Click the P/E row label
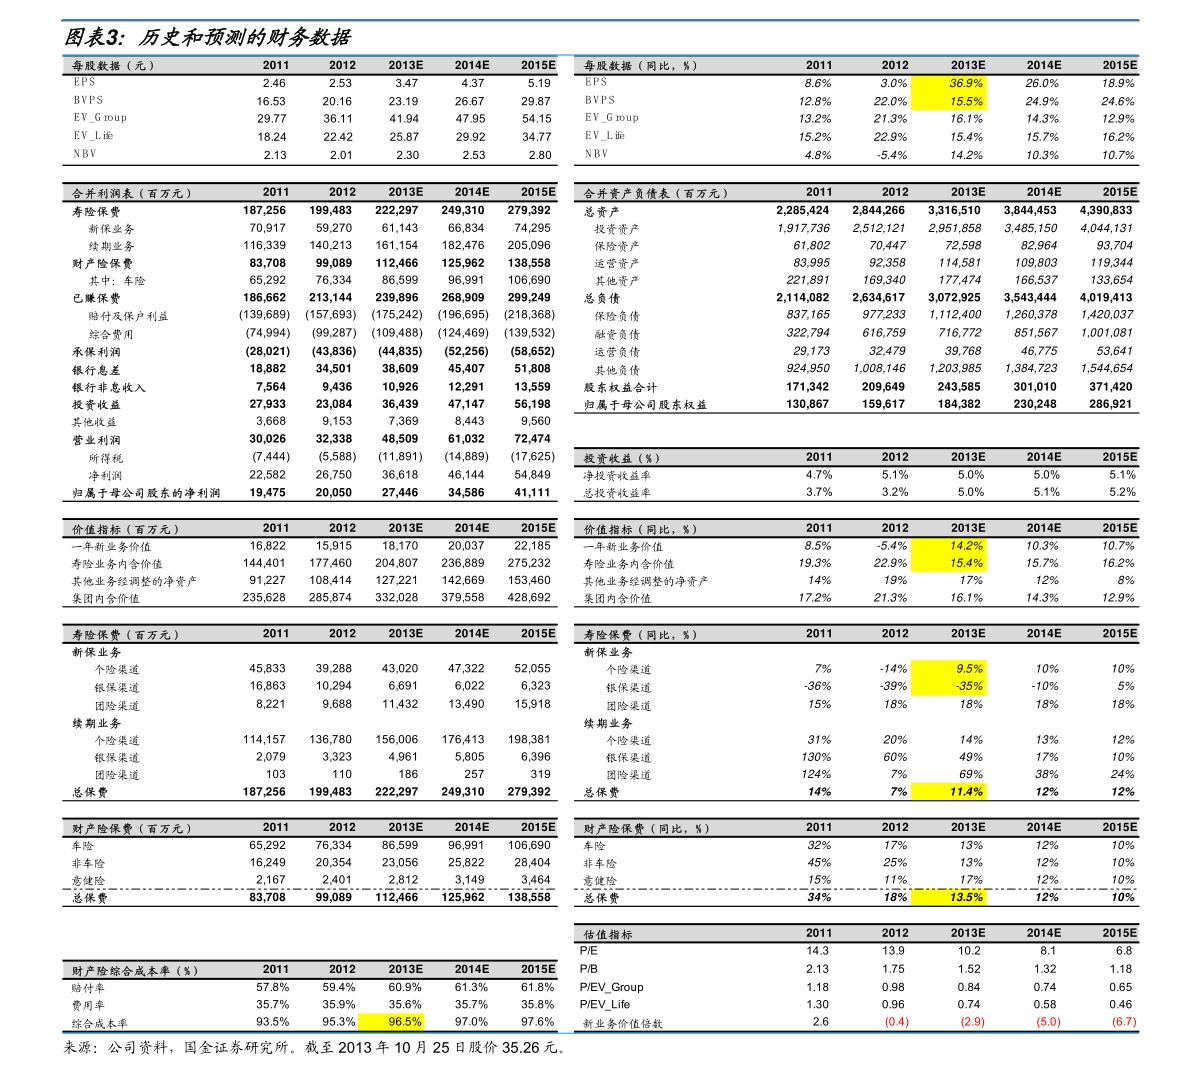Image resolution: width=1191 pixels, height=1076 pixels. click(588, 951)
